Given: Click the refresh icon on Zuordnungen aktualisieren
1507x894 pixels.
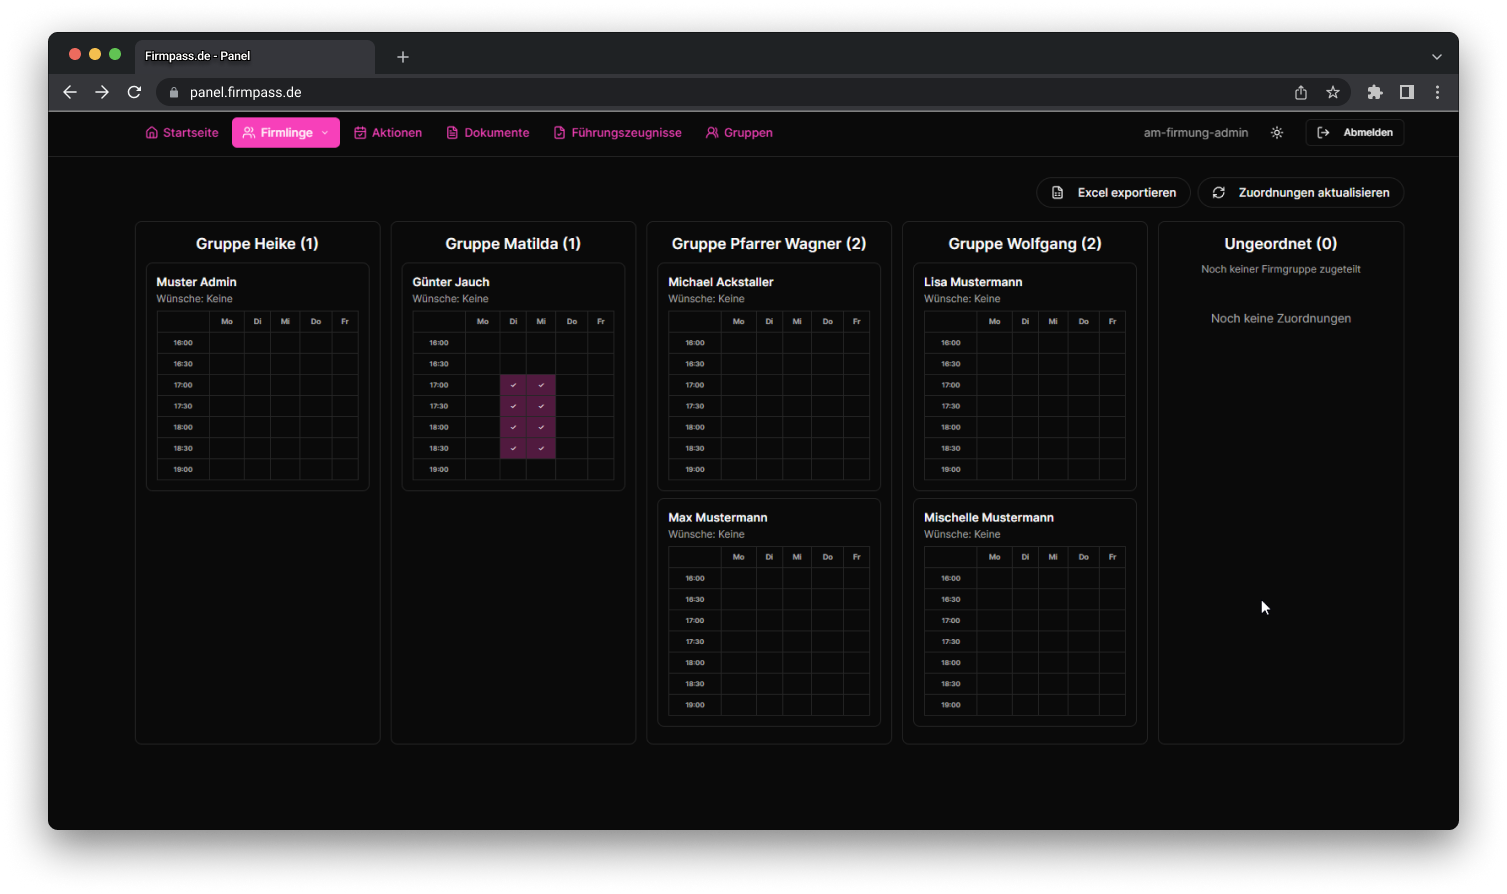Looking at the screenshot, I should pos(1218,192).
